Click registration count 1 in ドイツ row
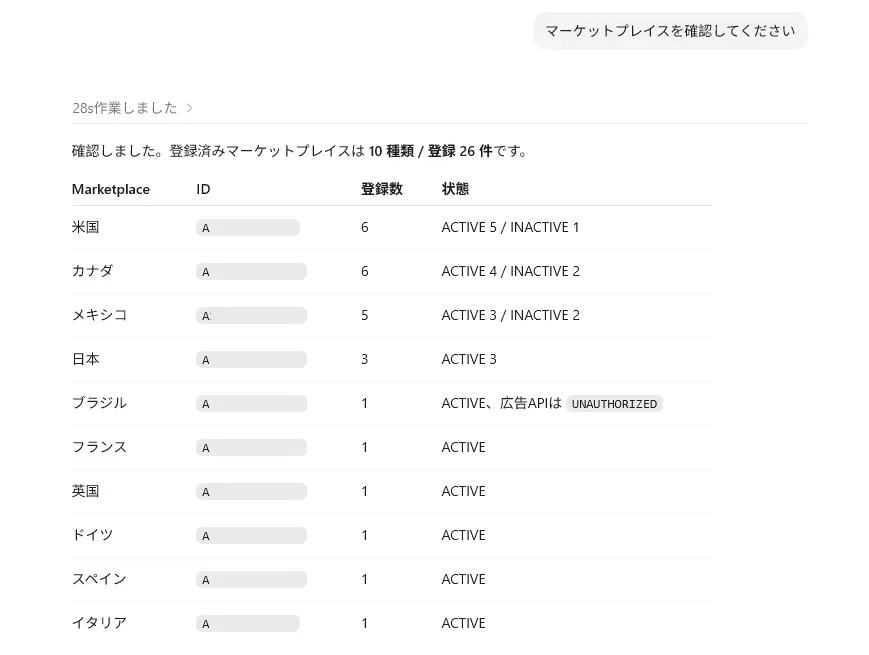The width and height of the screenshot is (869, 655). coord(365,535)
